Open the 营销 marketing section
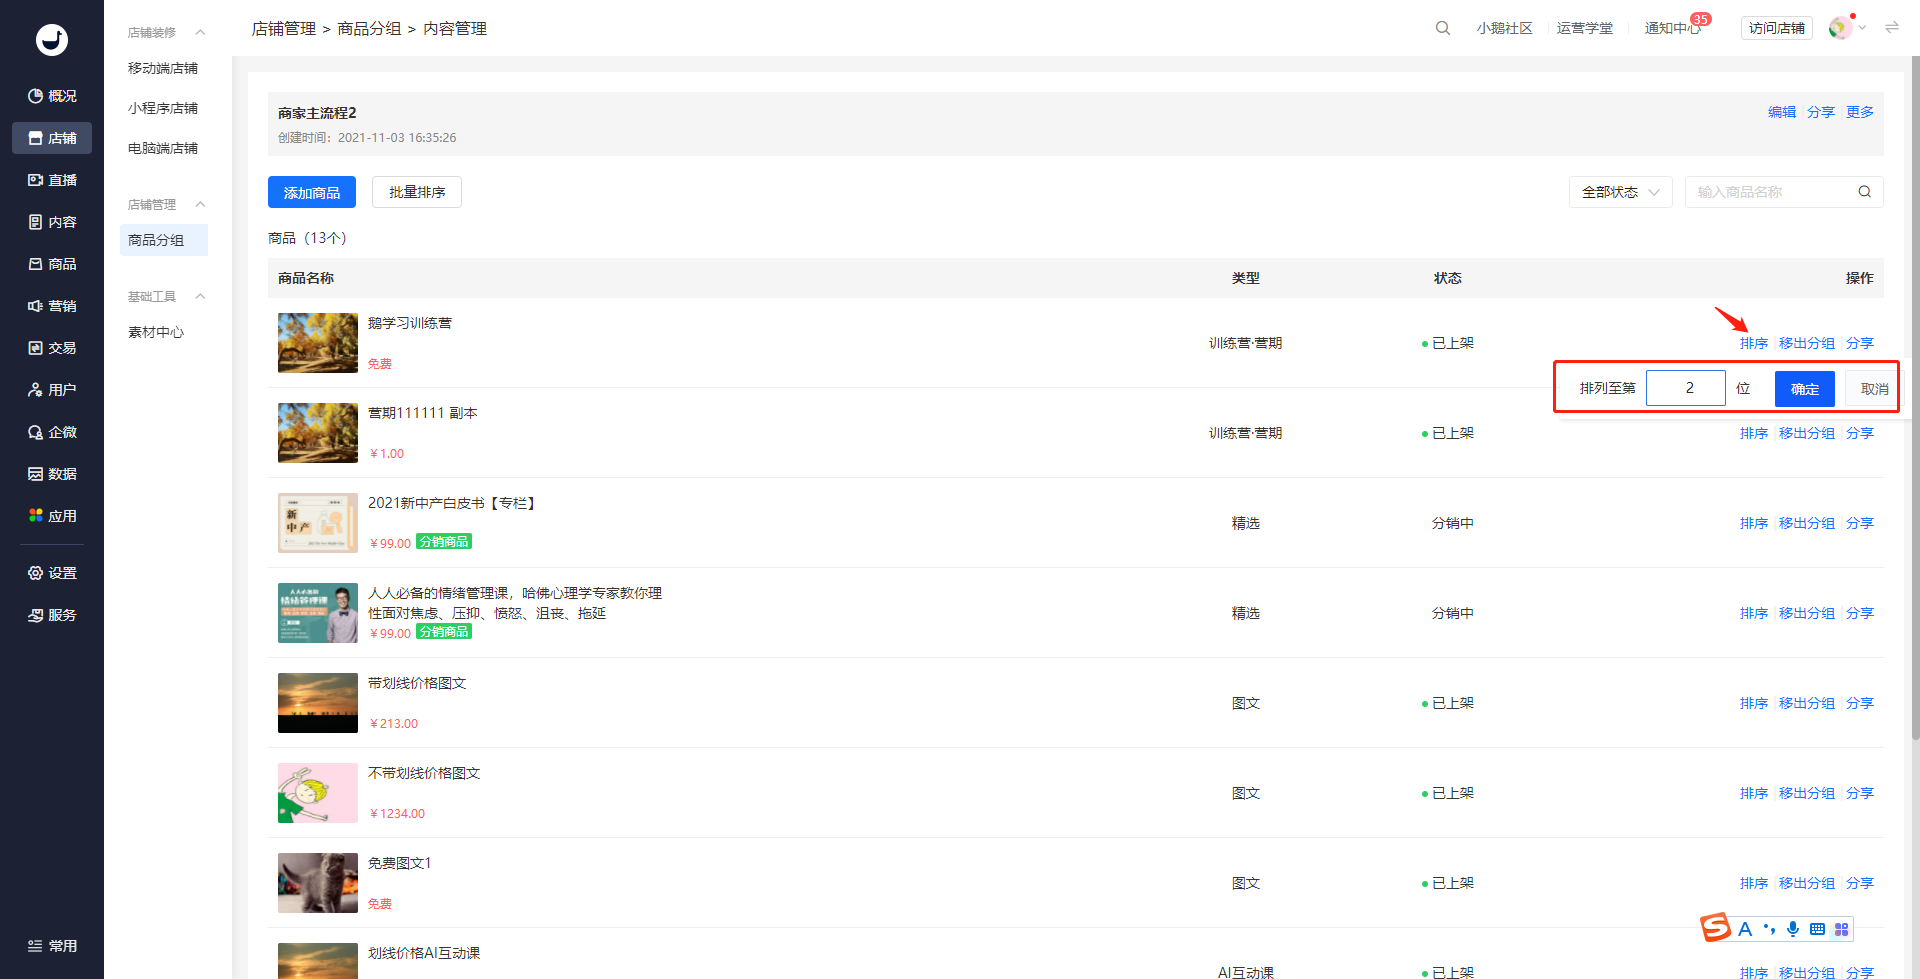Image resolution: width=1920 pixels, height=979 pixels. pos(52,306)
